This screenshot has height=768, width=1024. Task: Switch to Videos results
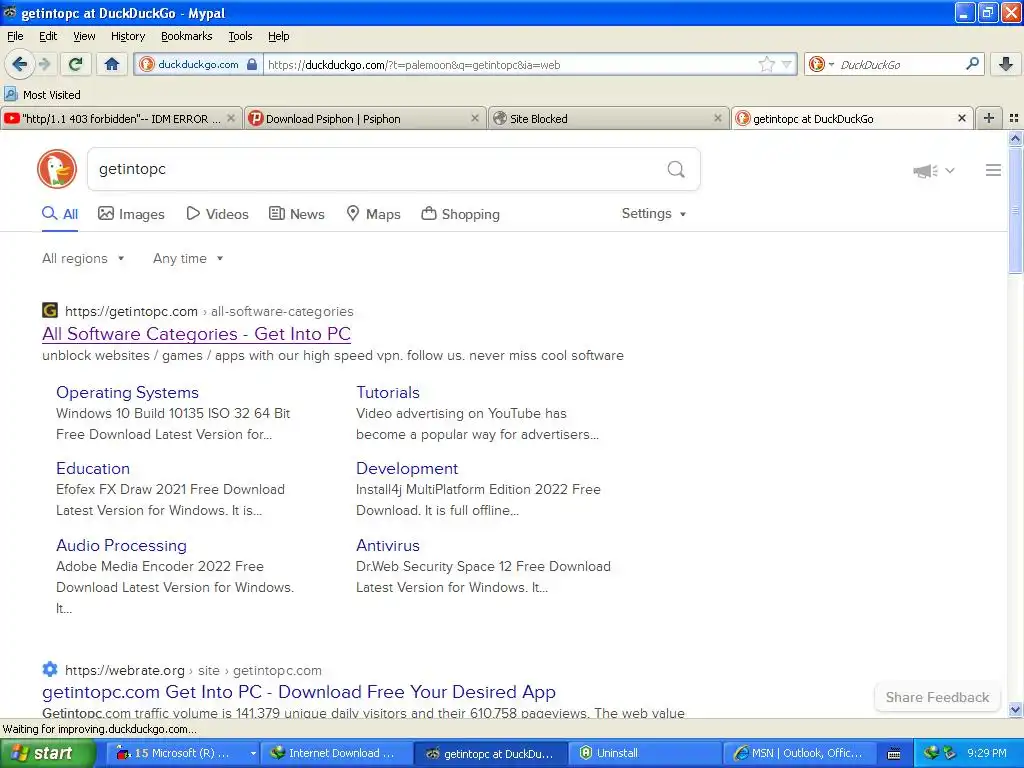217,214
